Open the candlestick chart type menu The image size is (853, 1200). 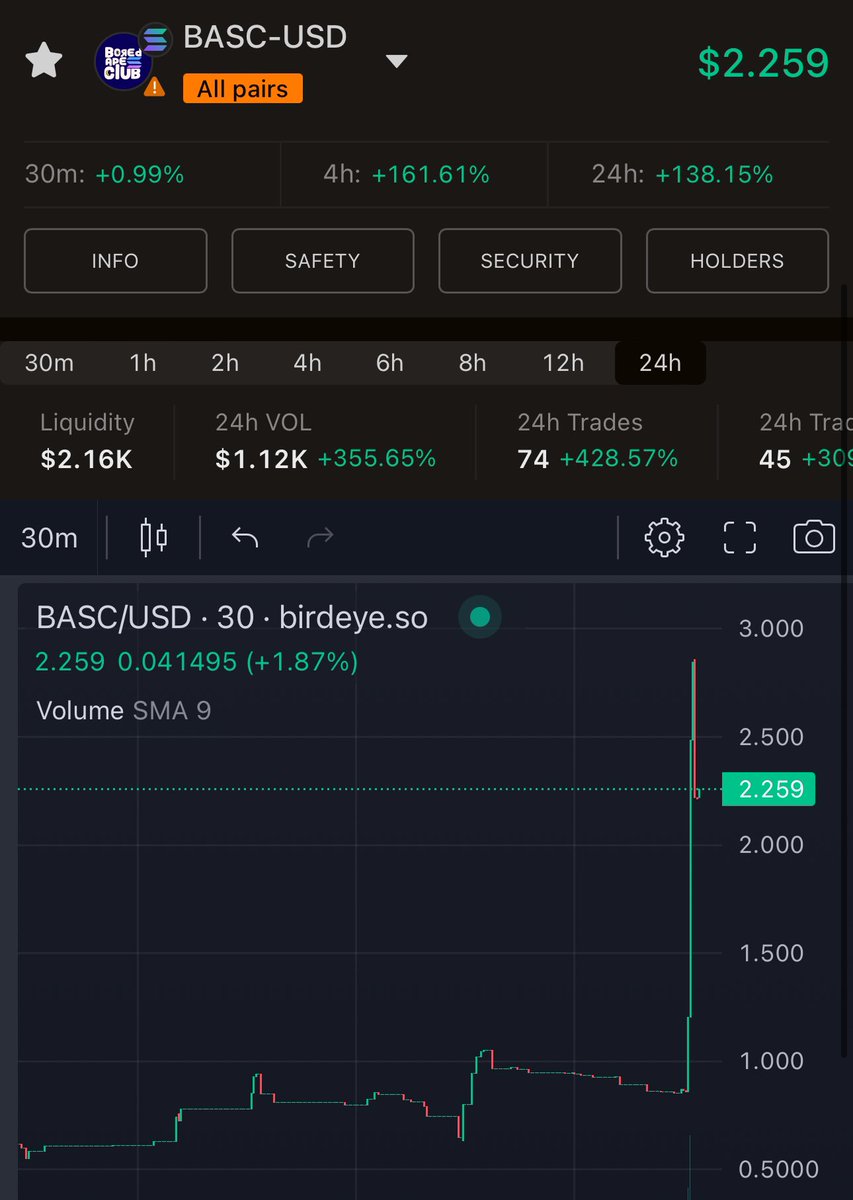coord(153,538)
